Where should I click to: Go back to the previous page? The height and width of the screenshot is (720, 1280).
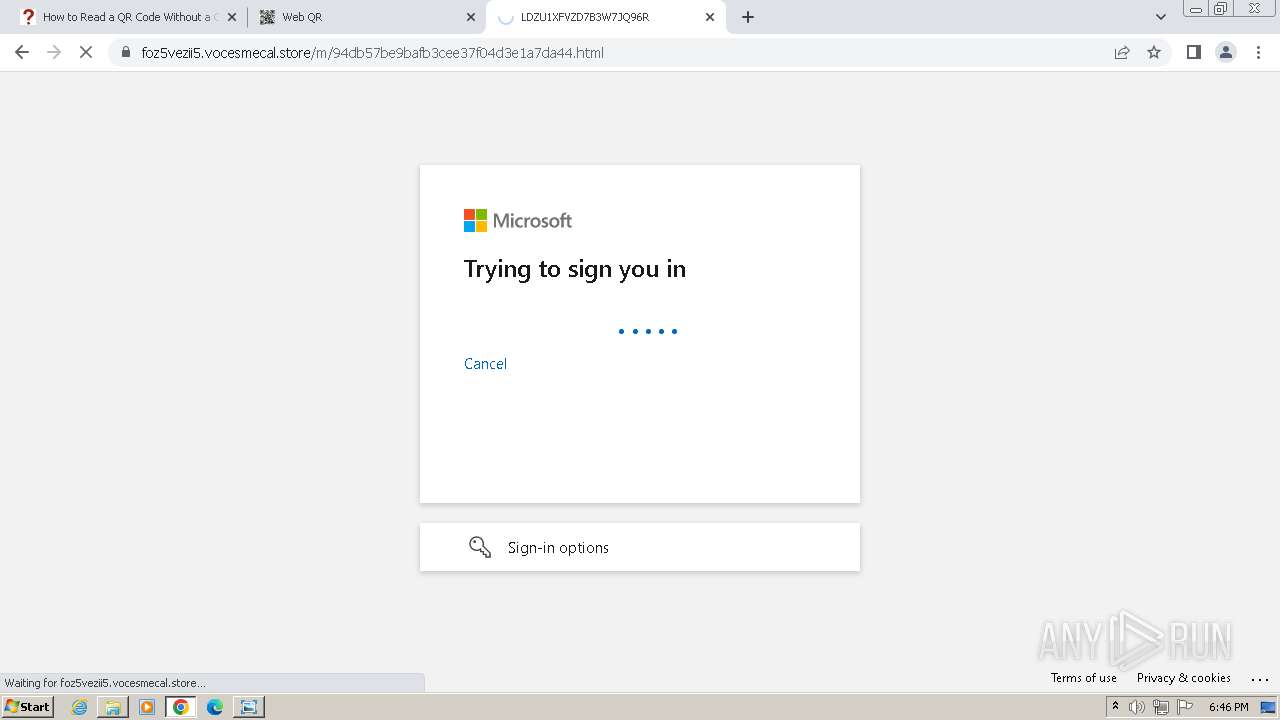tap(22, 52)
